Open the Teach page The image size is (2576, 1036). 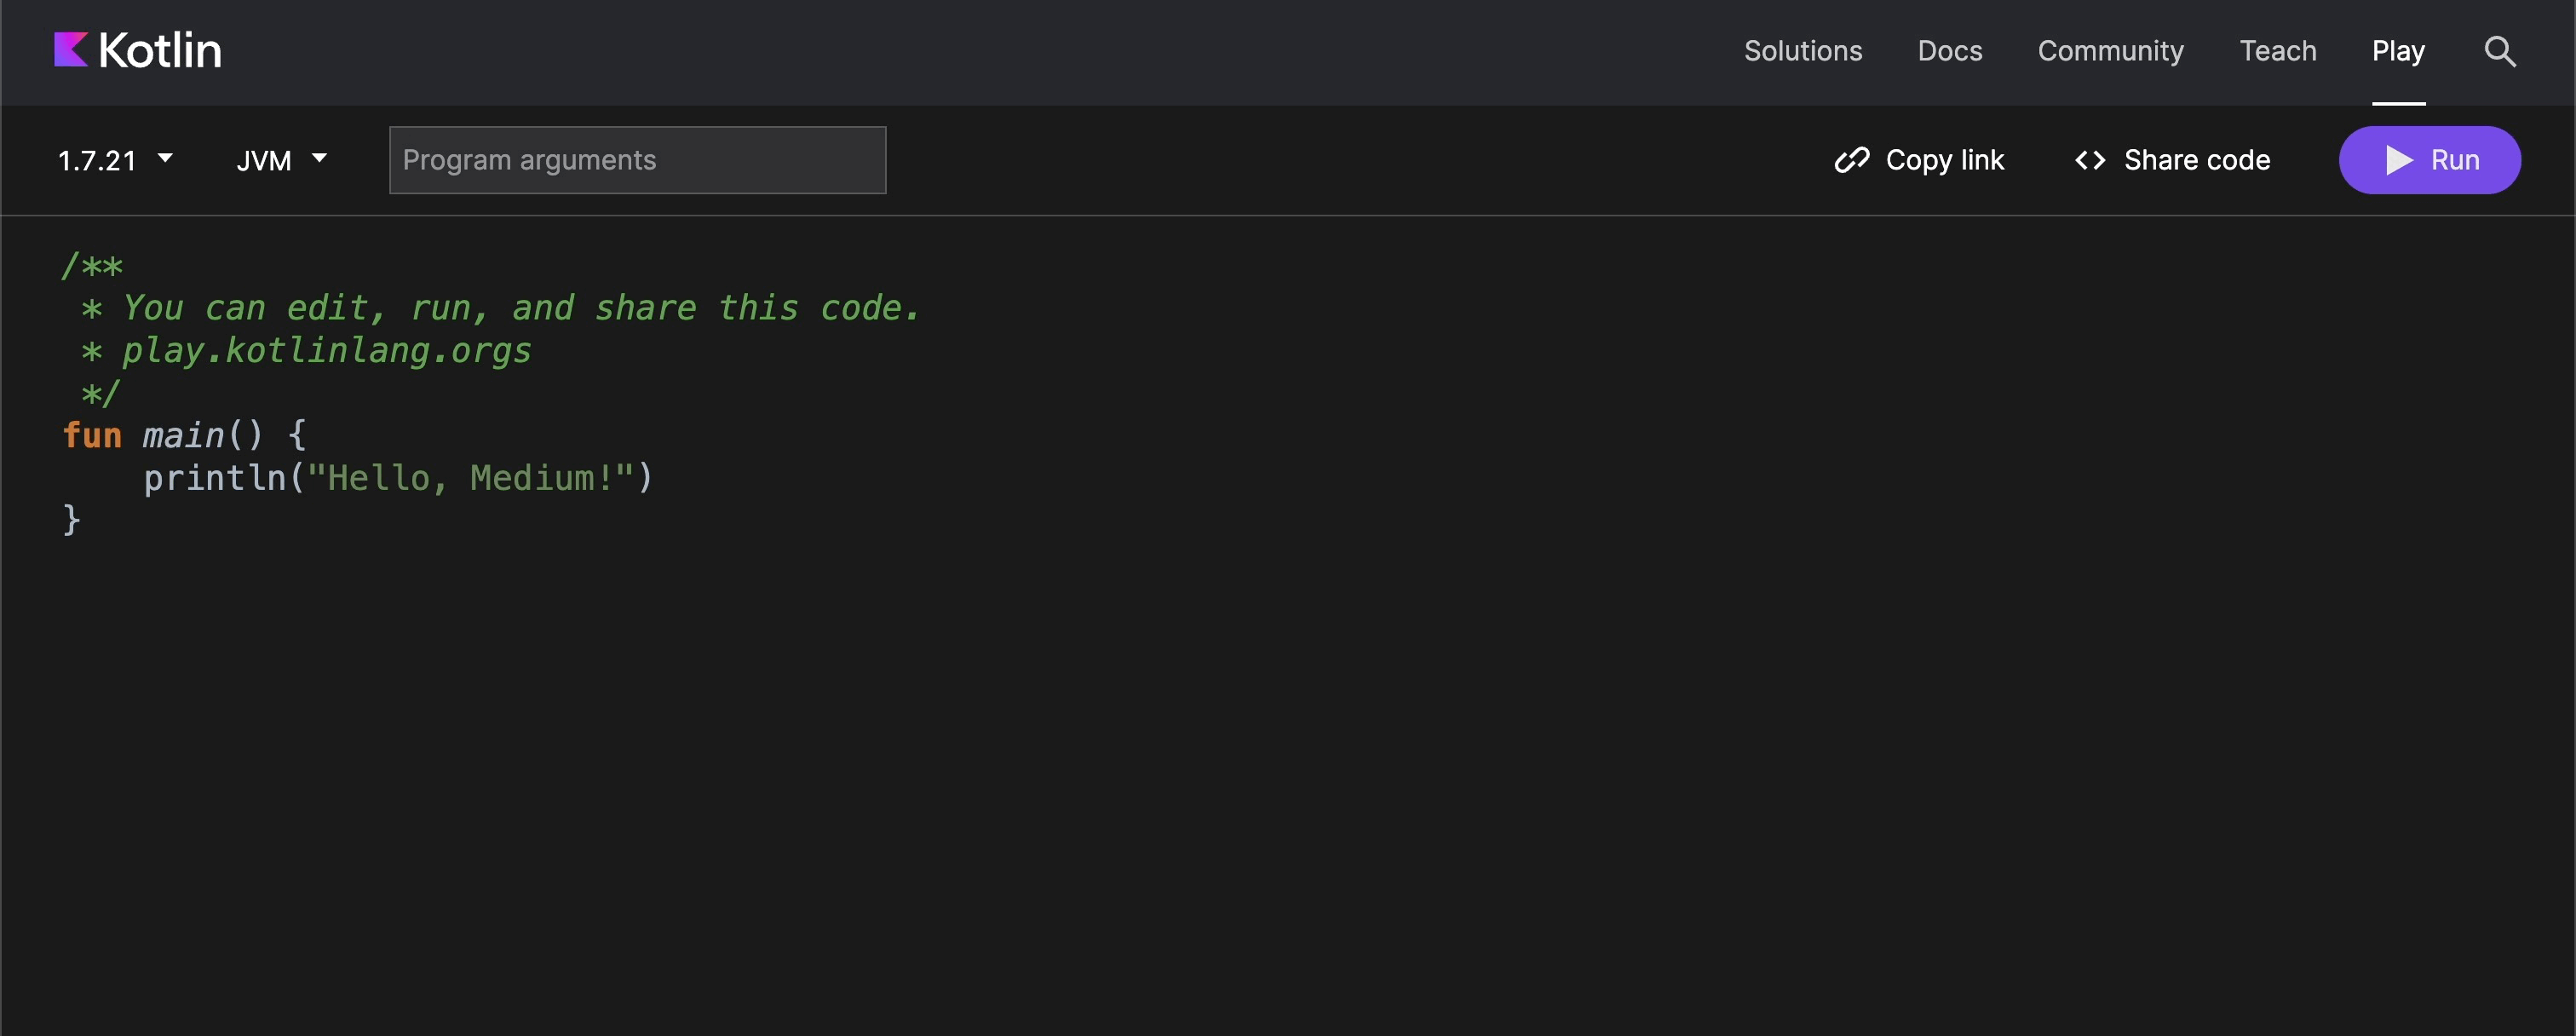coord(2277,51)
